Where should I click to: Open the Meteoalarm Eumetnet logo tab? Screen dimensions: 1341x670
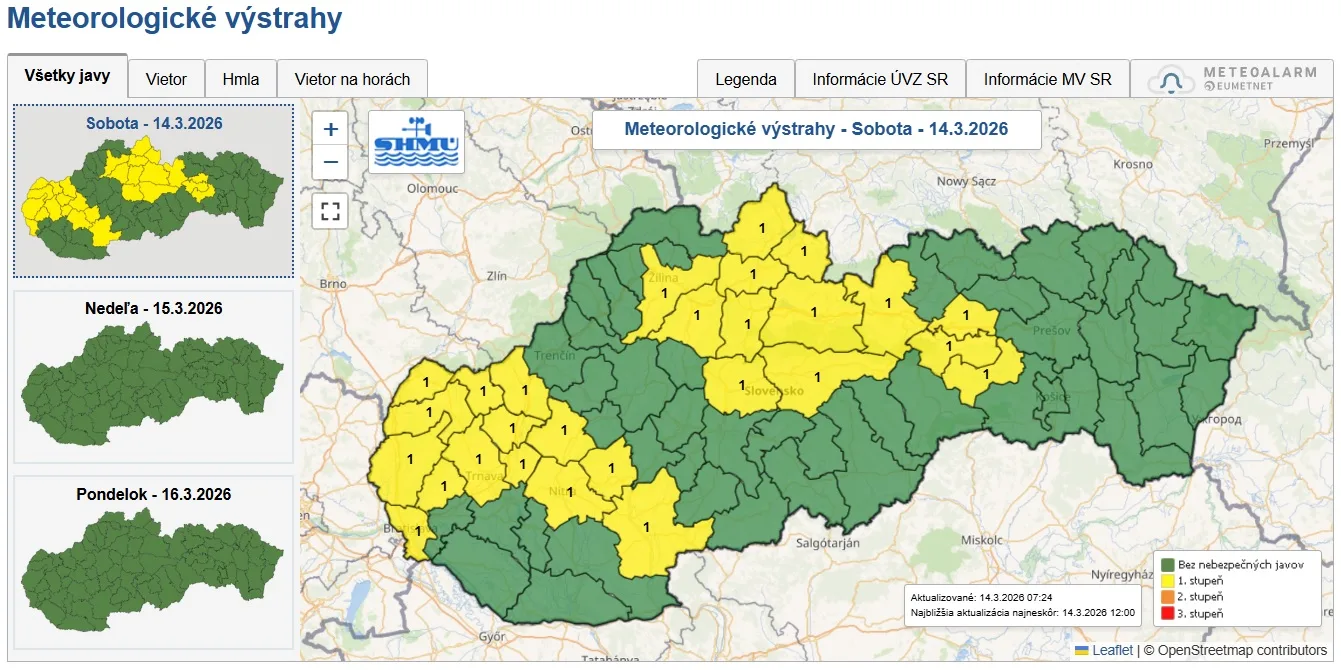[1231, 79]
